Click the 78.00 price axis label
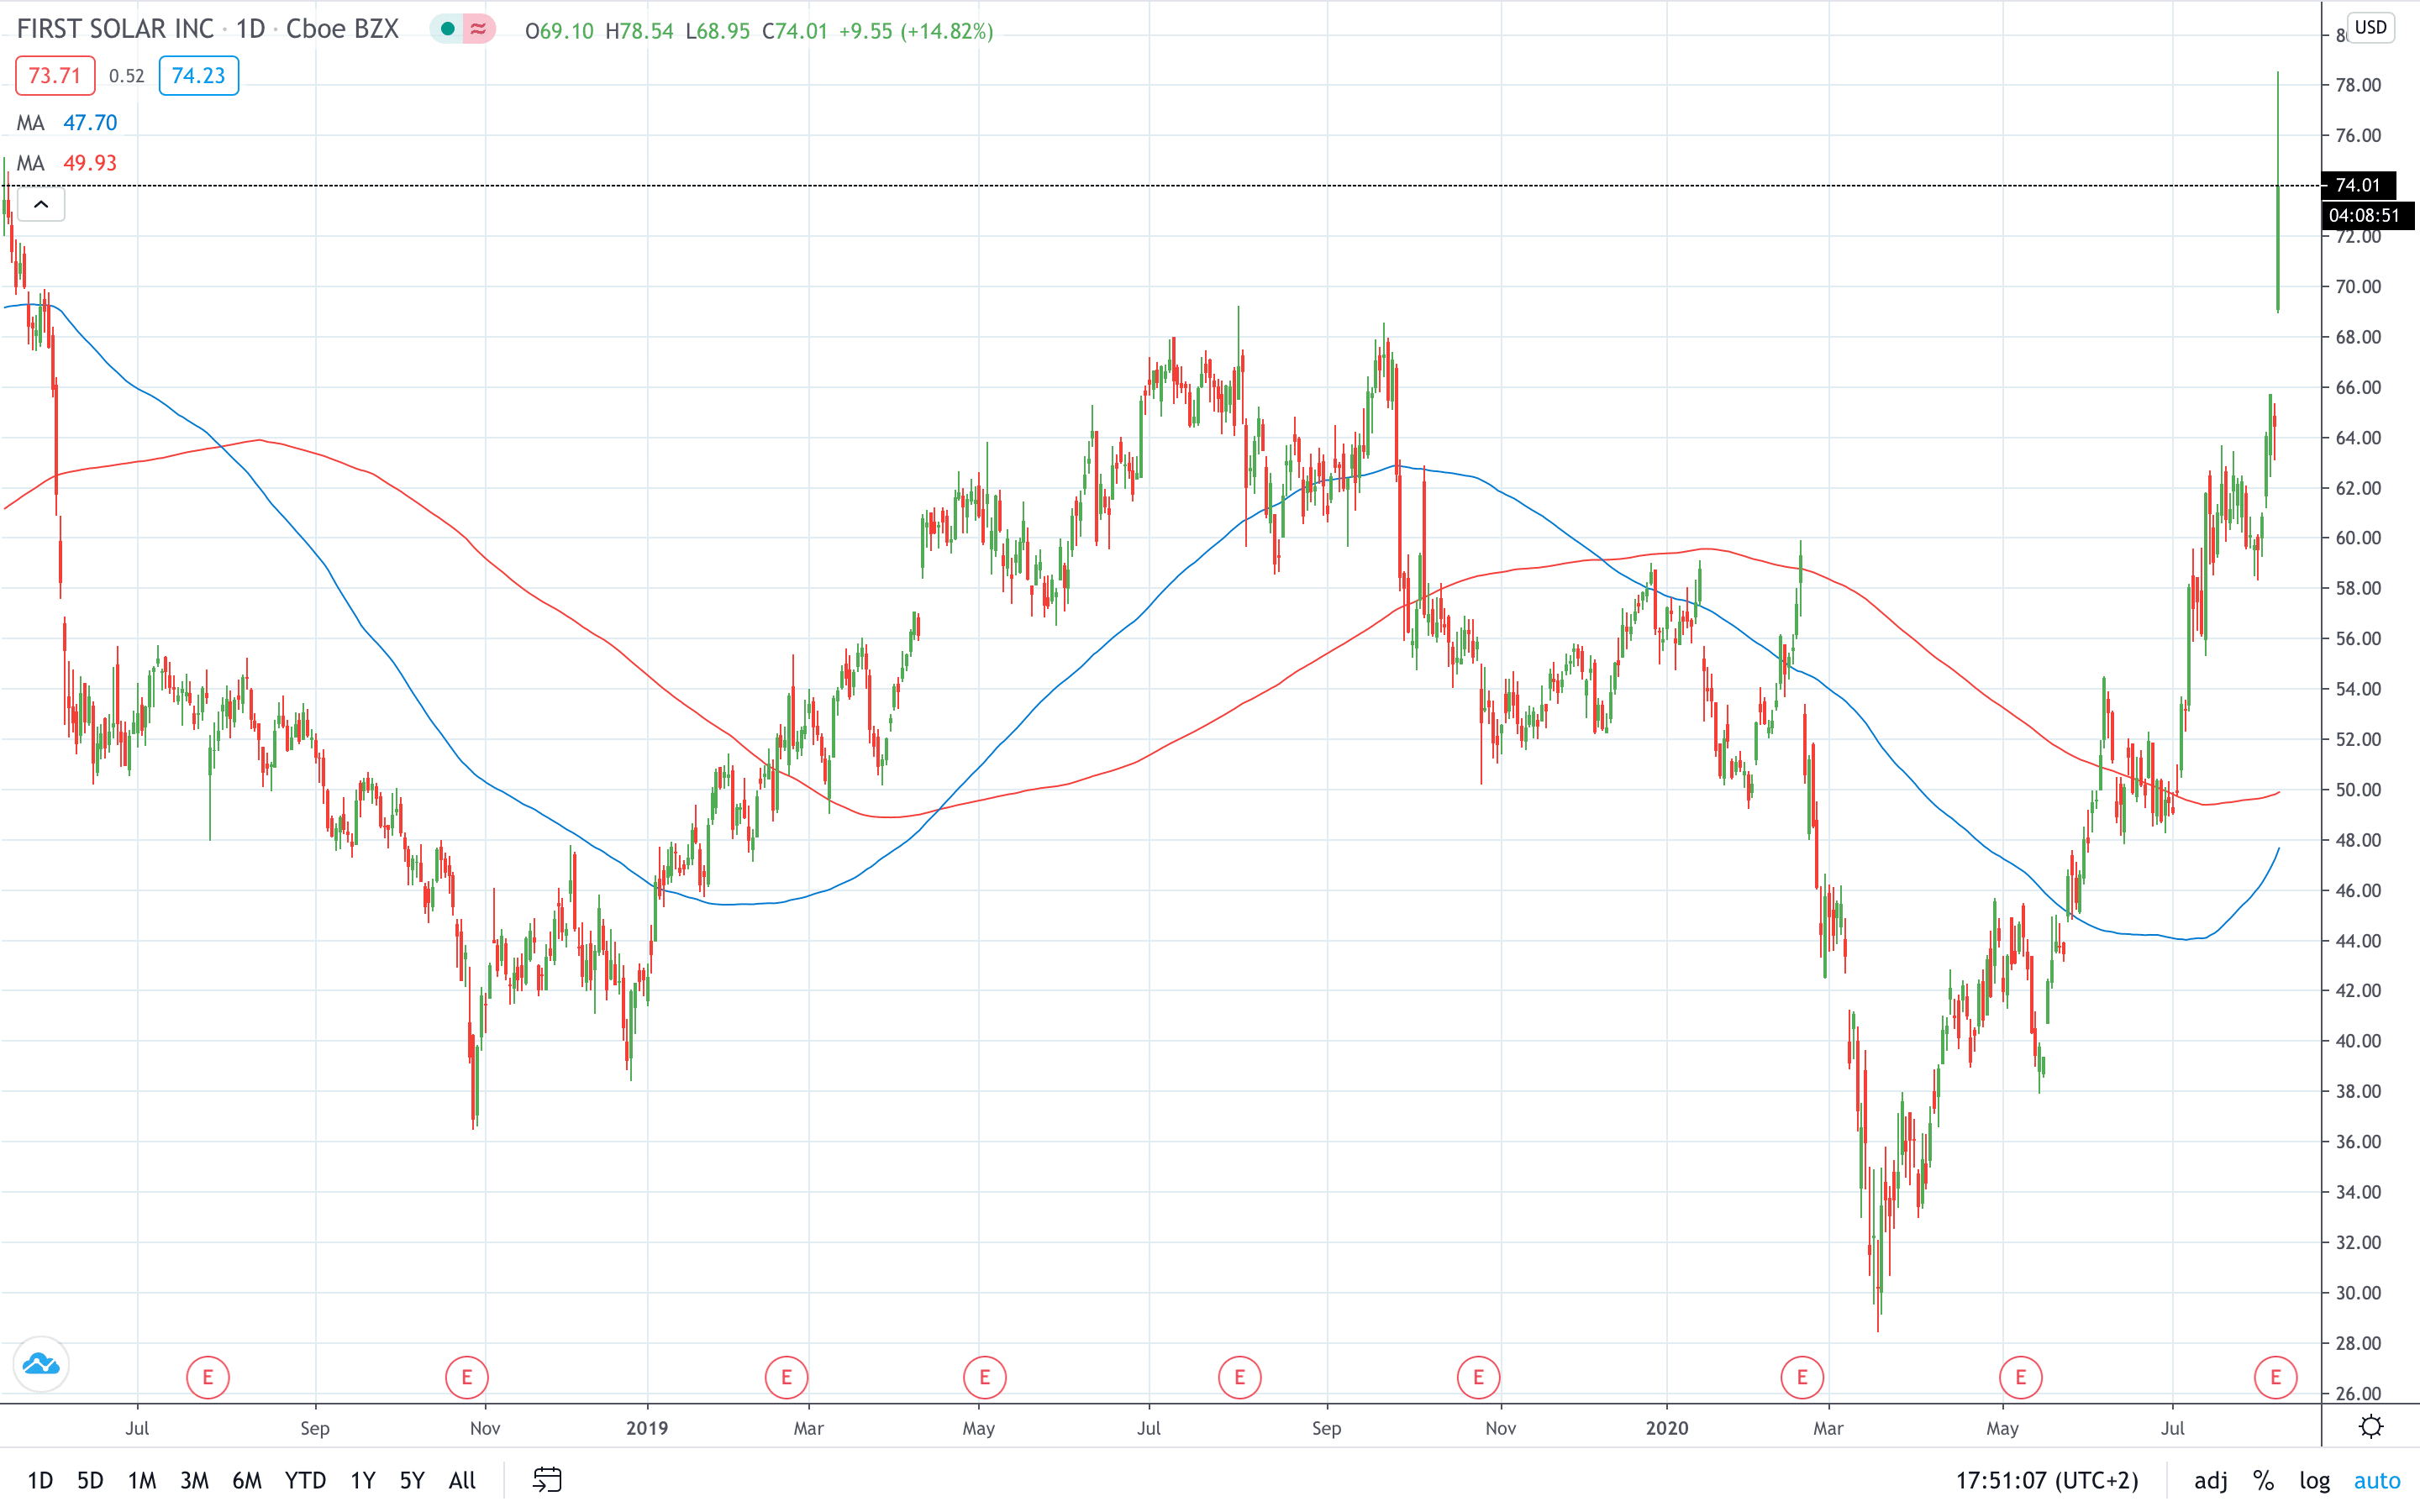The image size is (2420, 1512). 2358,85
